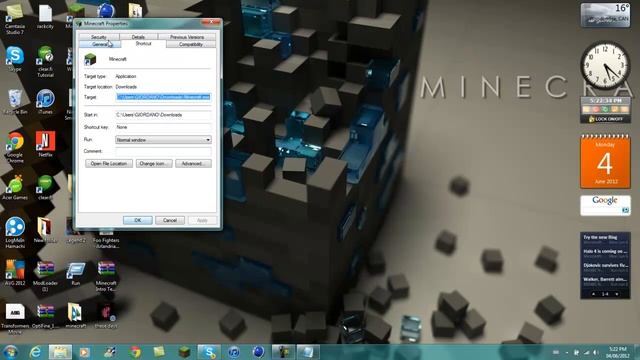Screen dimensions: 640x360
Task: Open the Minecraft Intro Te... archive icon
Action: [106, 276]
